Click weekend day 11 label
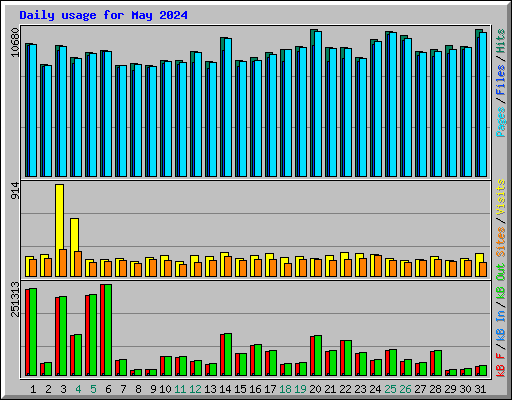The height and width of the screenshot is (400, 512). tap(180, 389)
